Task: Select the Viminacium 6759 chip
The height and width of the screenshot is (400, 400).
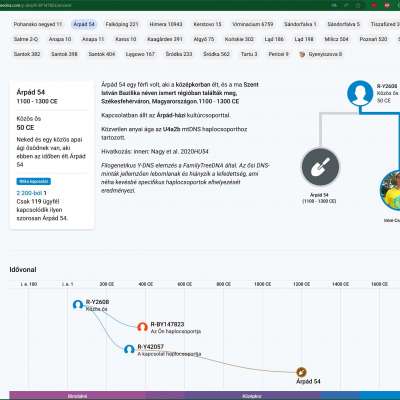Action: (x=253, y=24)
